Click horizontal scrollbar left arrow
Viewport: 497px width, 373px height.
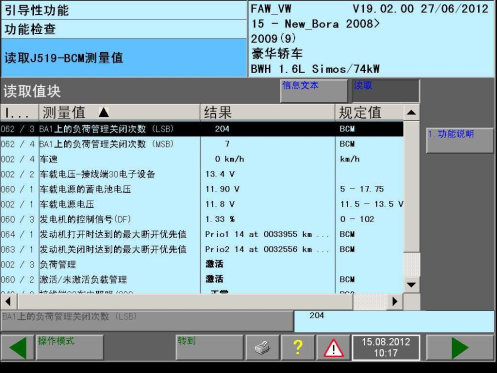pos(8,301)
